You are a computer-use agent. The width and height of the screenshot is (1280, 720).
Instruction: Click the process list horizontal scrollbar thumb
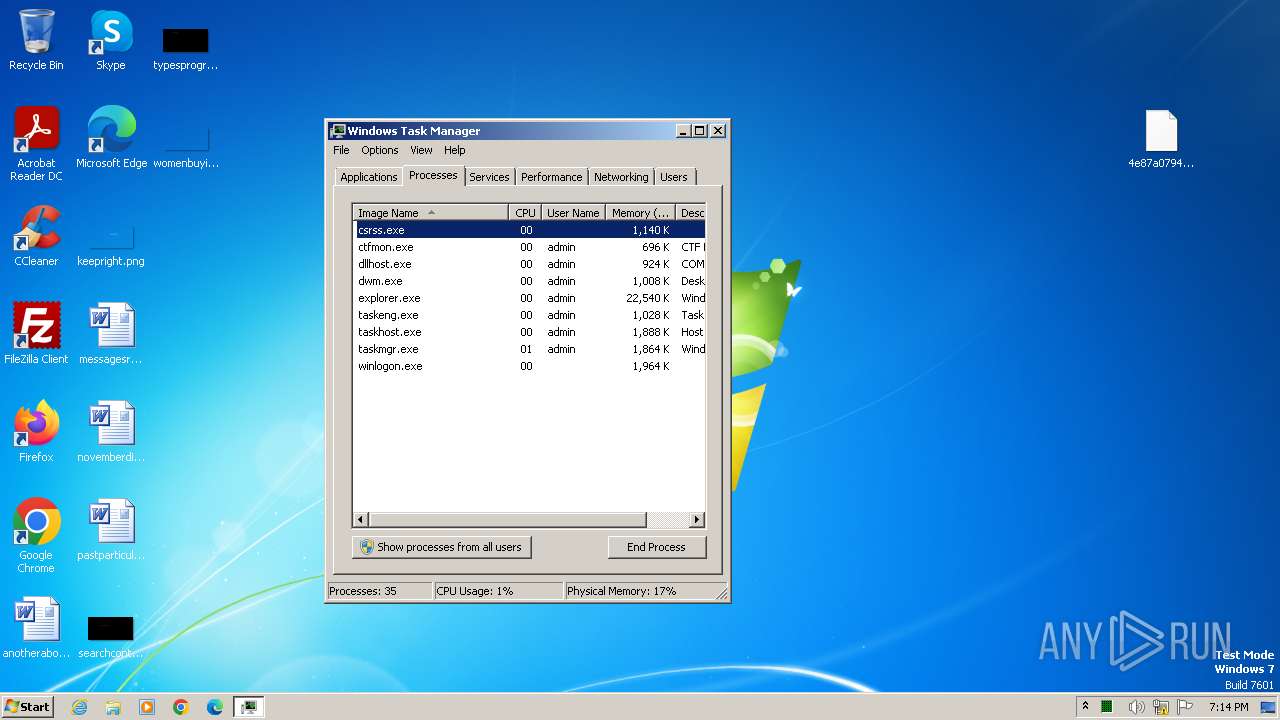click(x=508, y=520)
